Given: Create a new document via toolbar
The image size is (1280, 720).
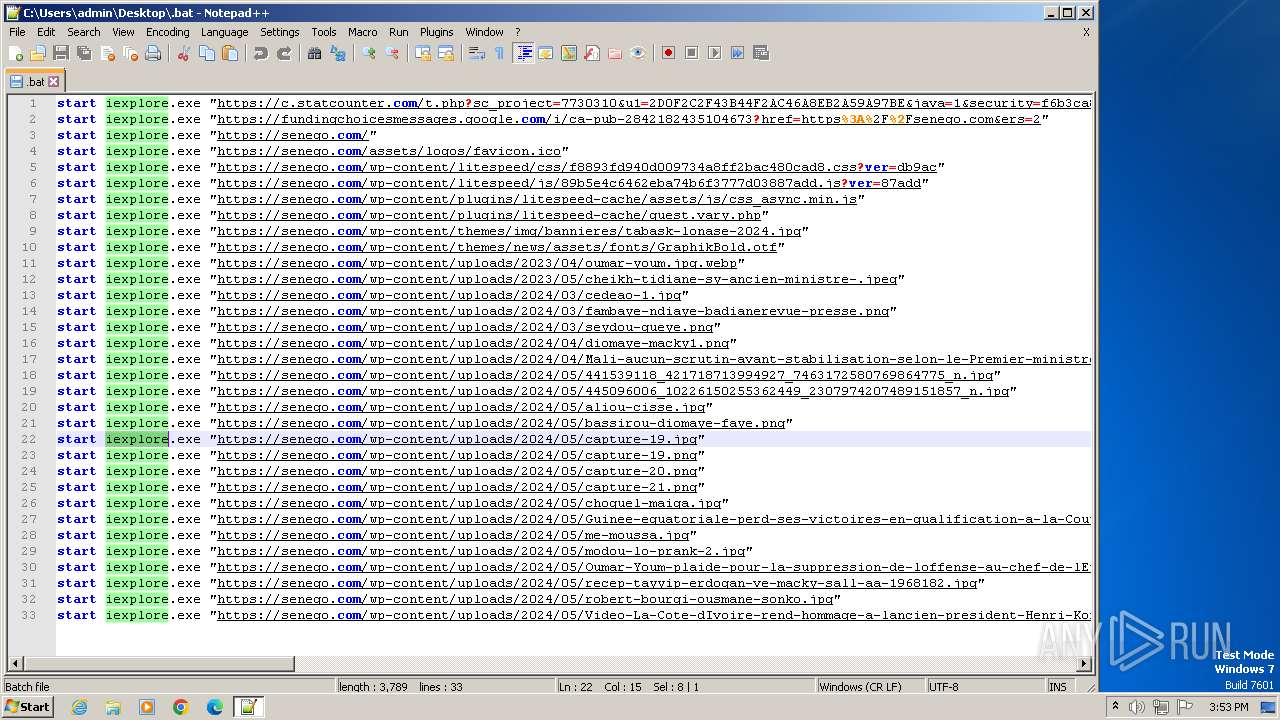Looking at the screenshot, I should (16, 53).
